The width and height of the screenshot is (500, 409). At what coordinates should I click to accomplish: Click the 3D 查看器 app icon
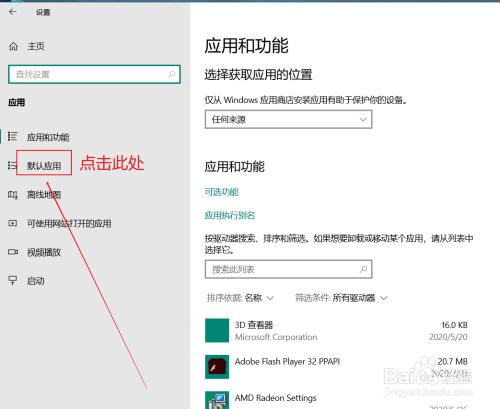point(217,331)
